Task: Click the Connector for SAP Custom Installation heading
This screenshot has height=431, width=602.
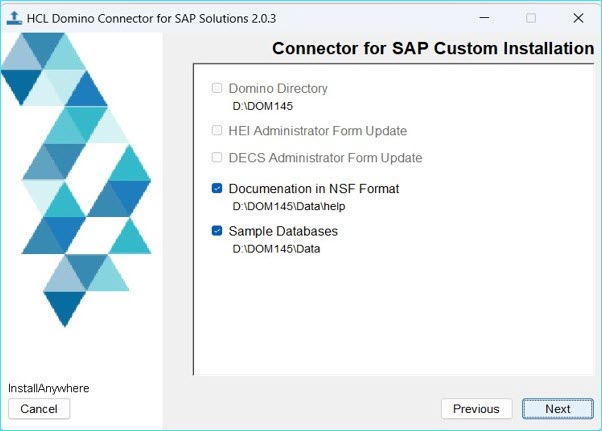Action: tap(433, 48)
